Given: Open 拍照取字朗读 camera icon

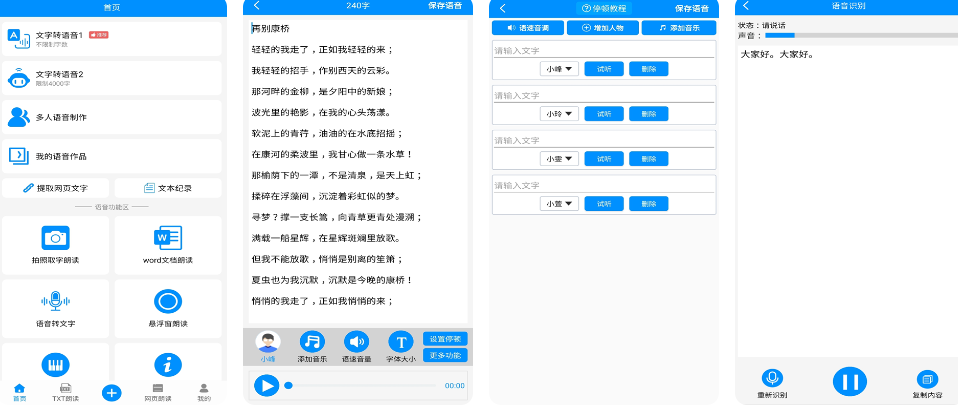Looking at the screenshot, I should click(x=55, y=238).
